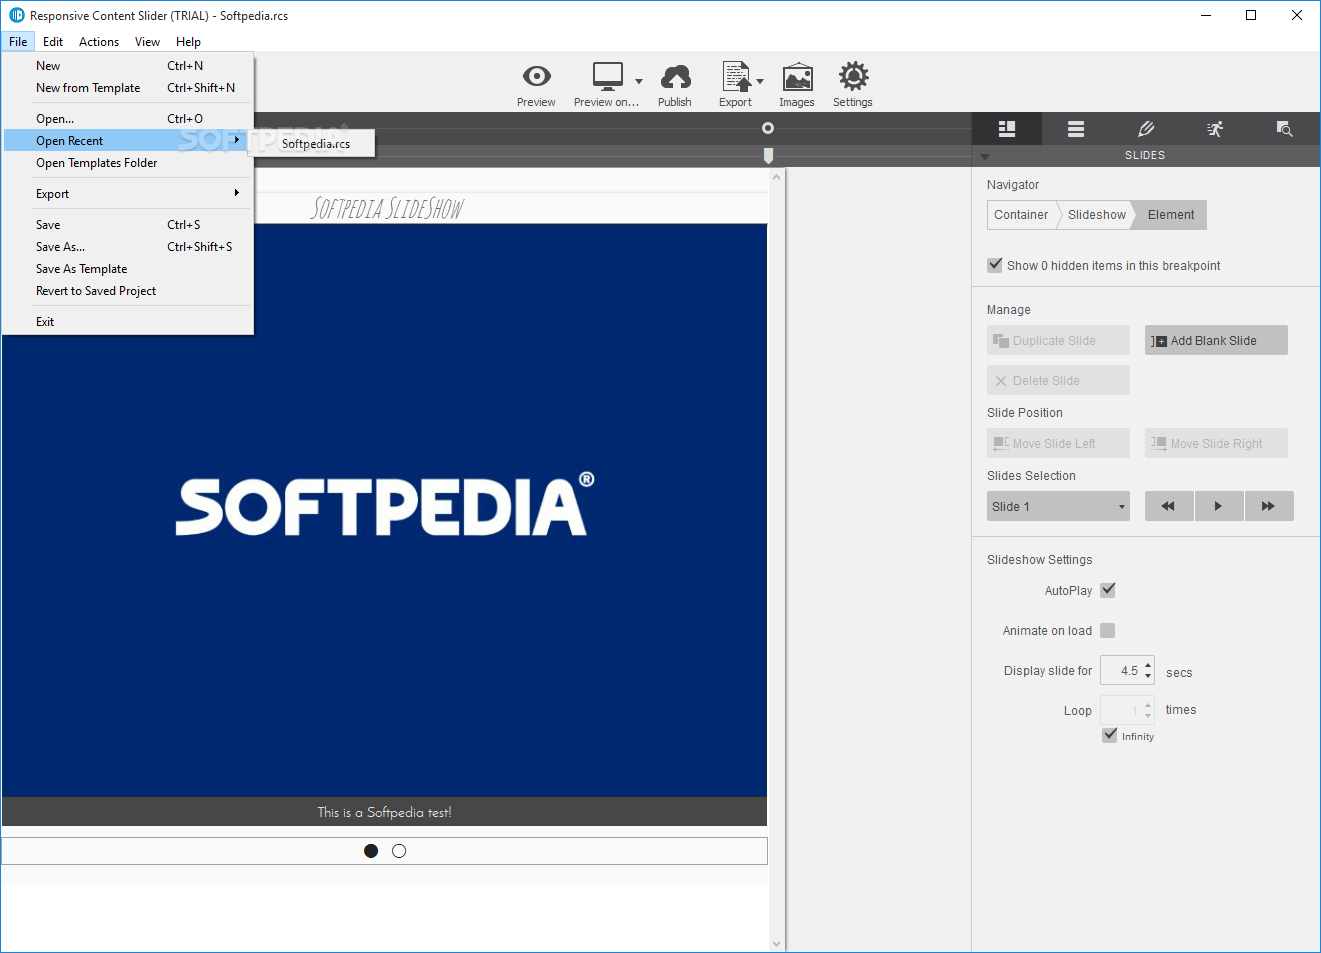1321x953 pixels.
Task: Click the breakpoint slider handle below ruler
Action: pyautogui.click(x=768, y=155)
